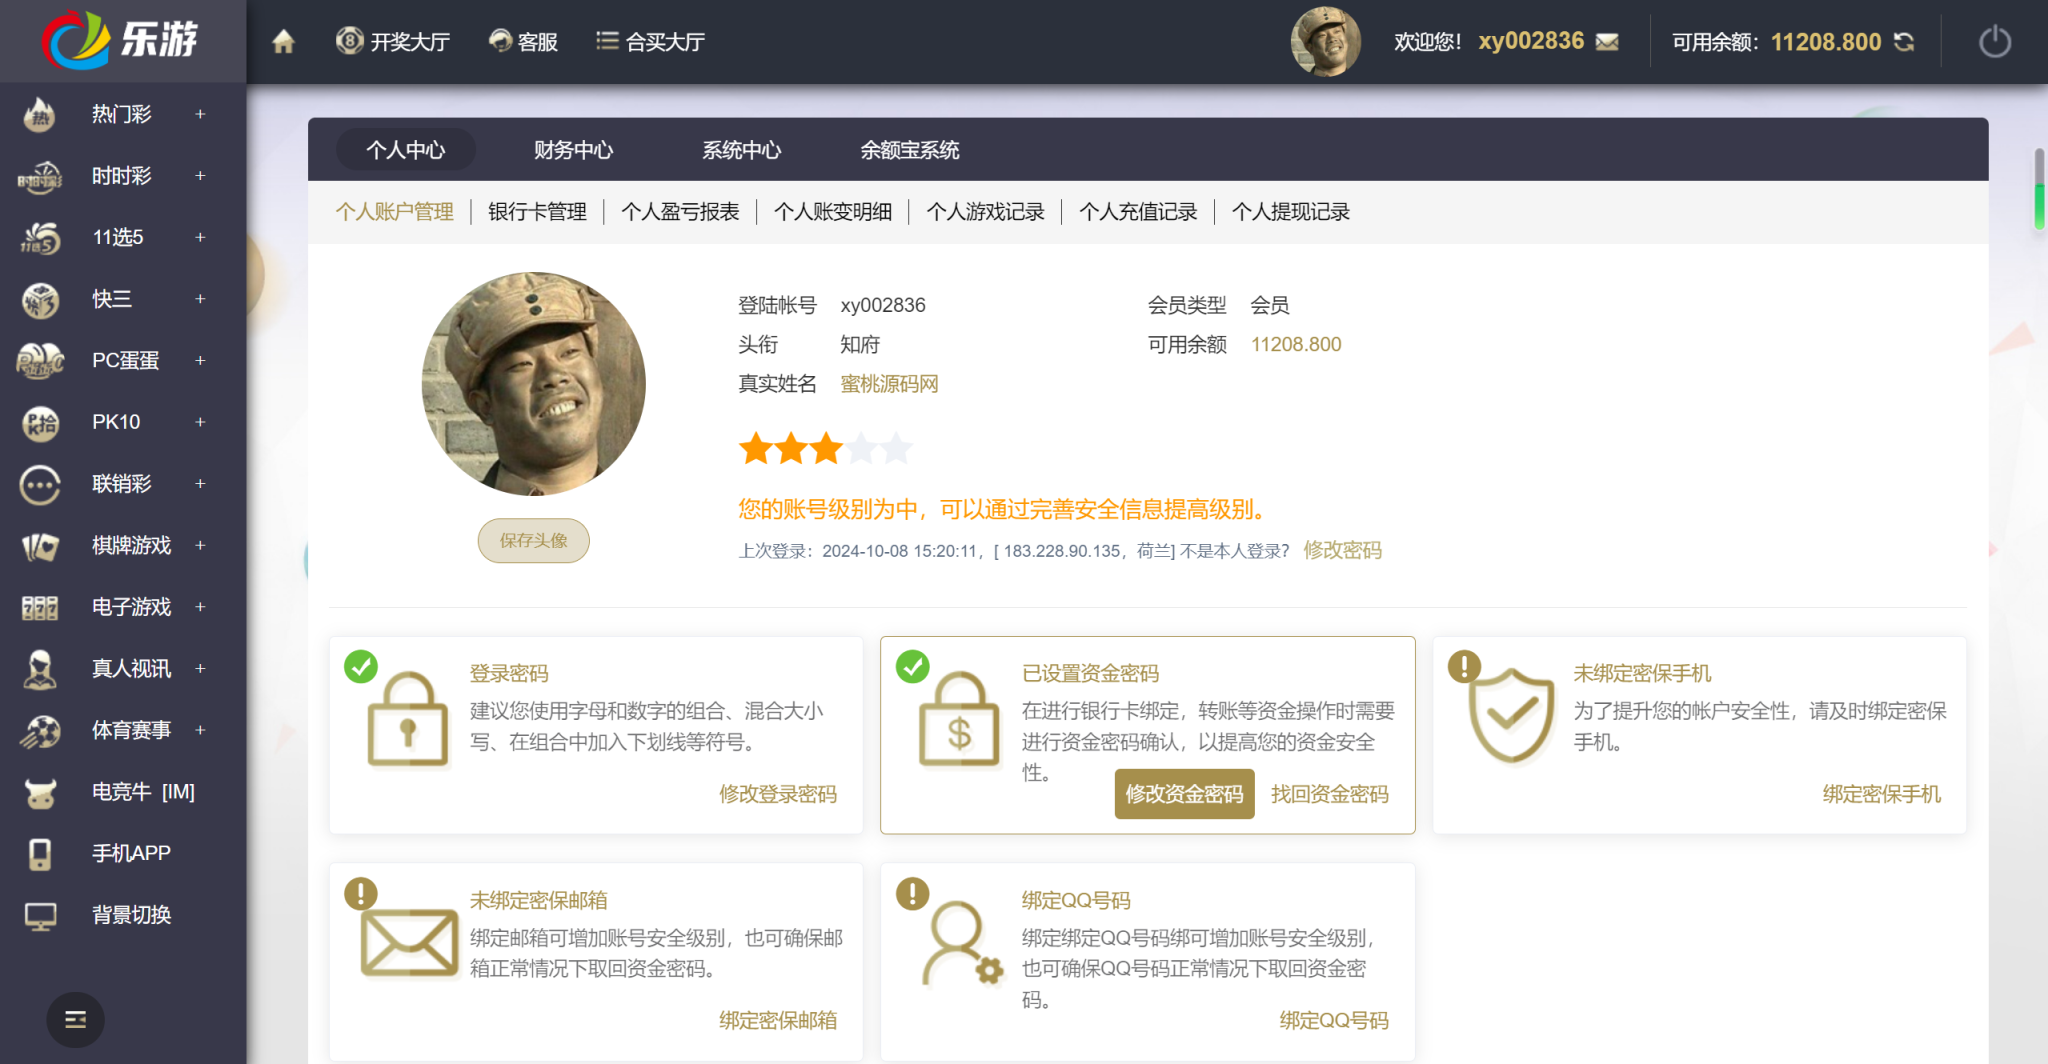Viewport: 2048px width, 1064px height.
Task: Open the mail envelope next to username
Action: coord(1607,42)
